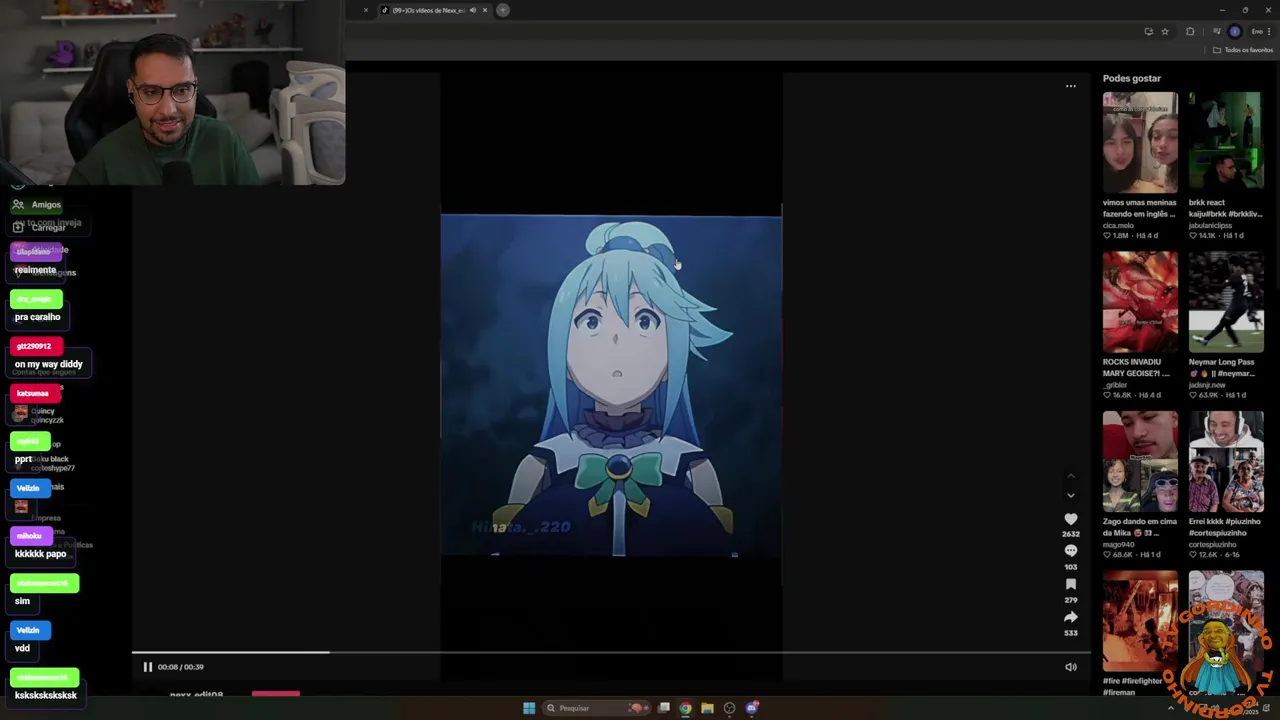
Task: Open the Carregar sidebar item
Action: tap(39, 228)
